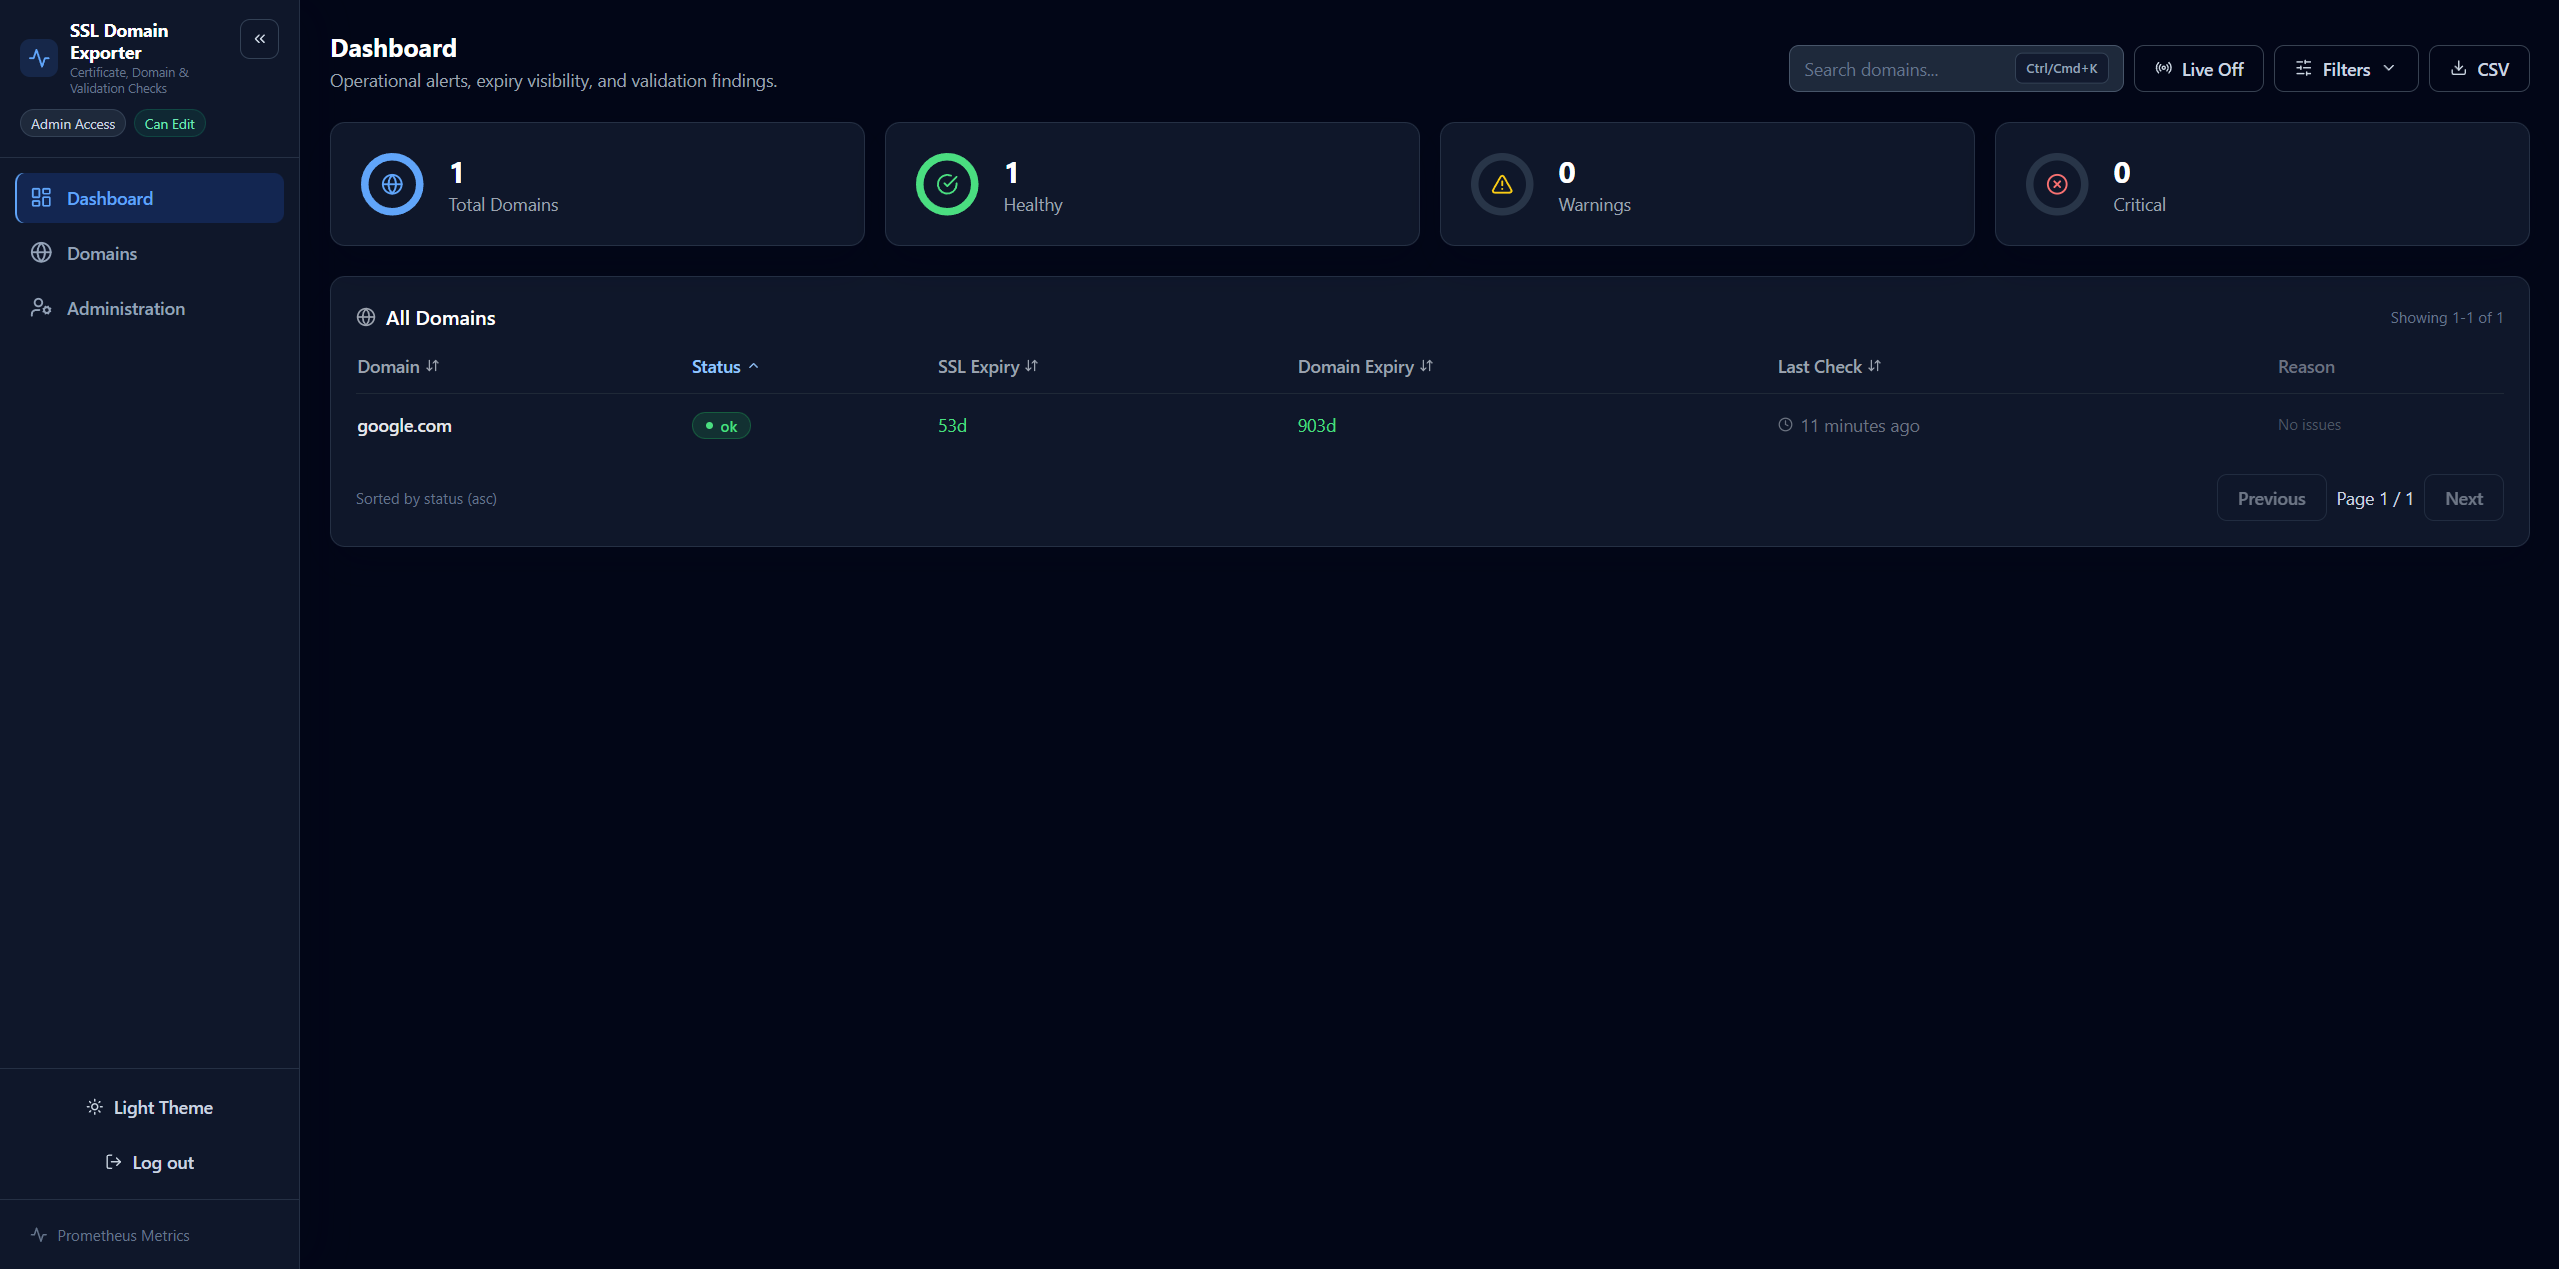Open the google.com domain row

pyautogui.click(x=1430, y=425)
